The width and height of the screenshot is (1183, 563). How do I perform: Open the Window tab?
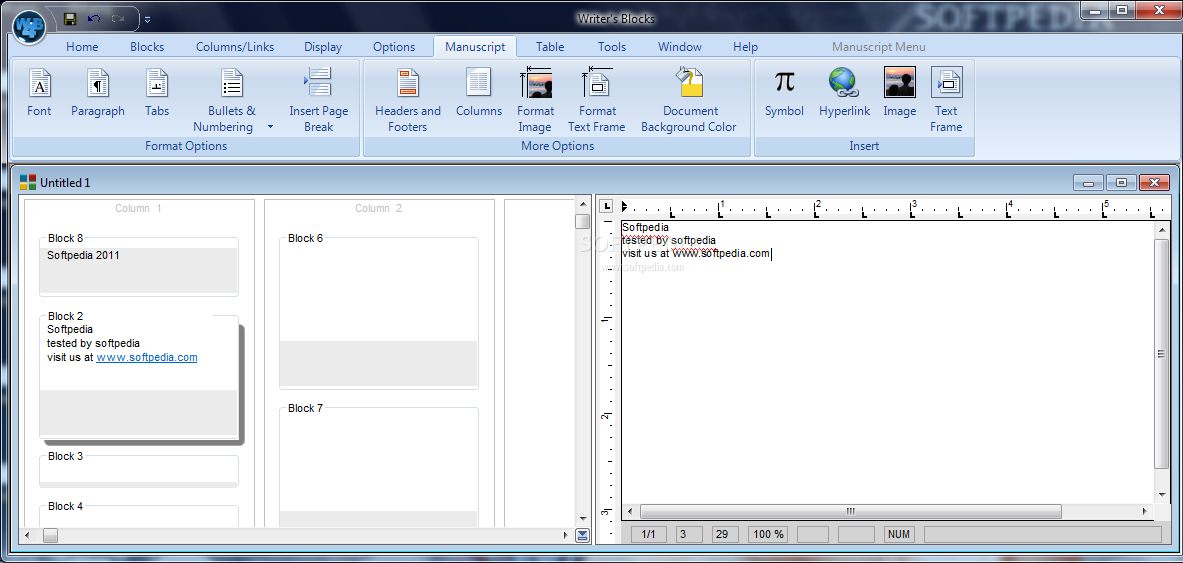tap(680, 47)
